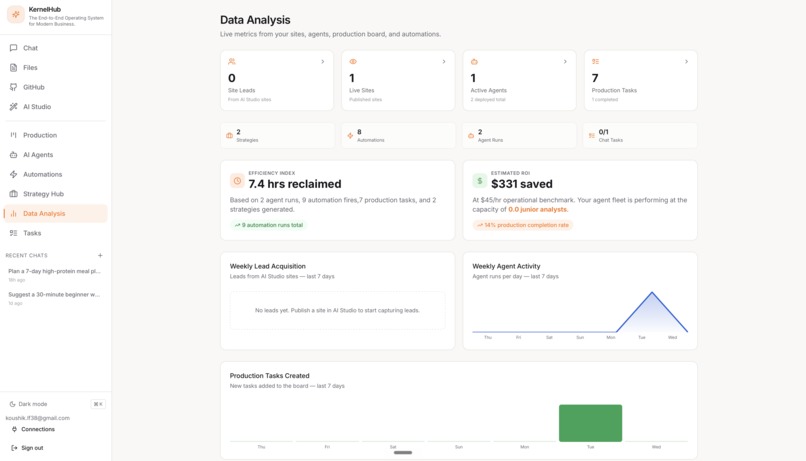The width and height of the screenshot is (806, 461).
Task: Click the Weekly Lead Acquisition title
Action: coord(267,266)
